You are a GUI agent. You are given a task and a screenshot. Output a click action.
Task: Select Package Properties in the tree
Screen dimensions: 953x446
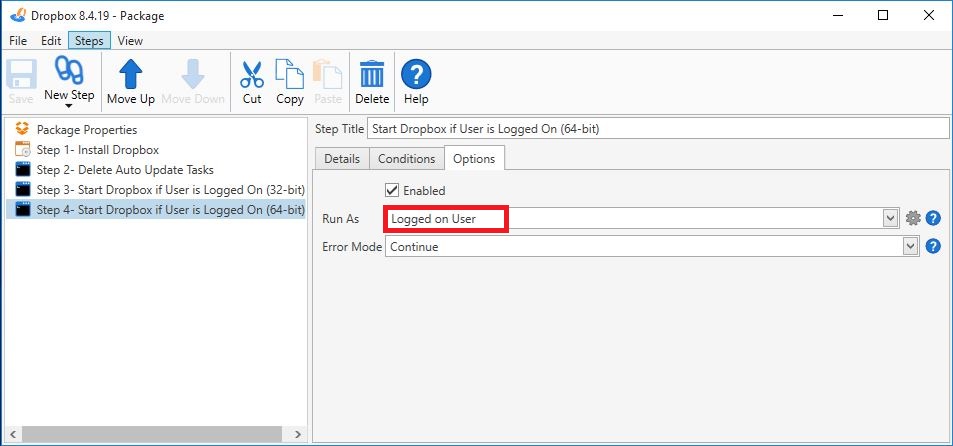[87, 129]
